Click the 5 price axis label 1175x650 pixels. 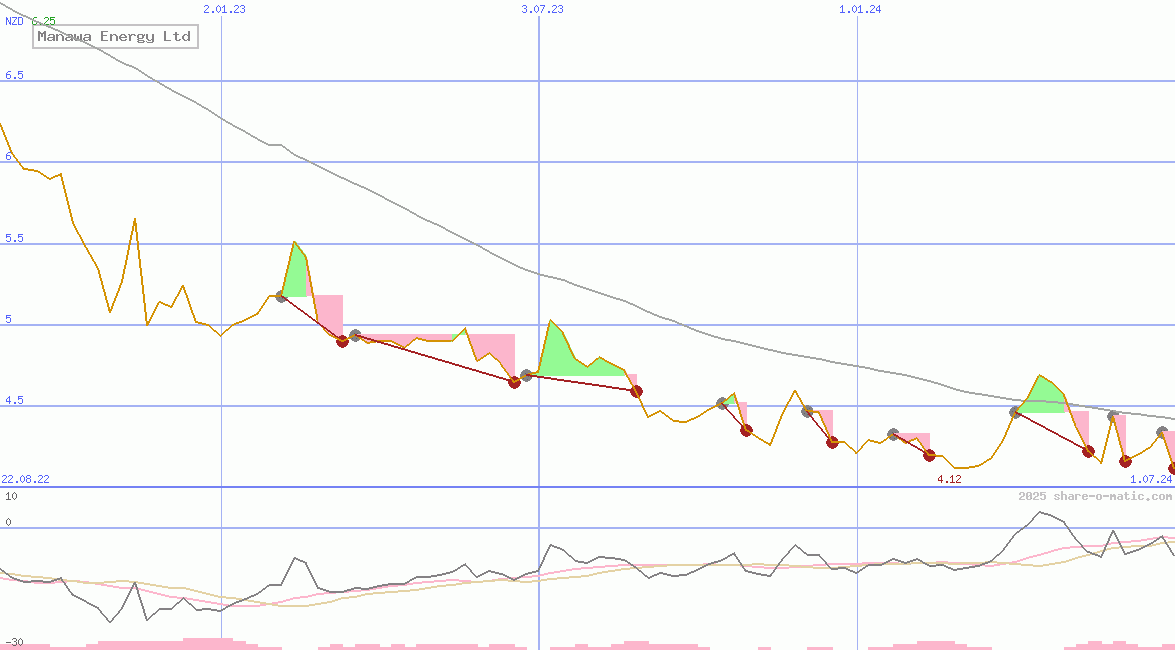click(x=8, y=319)
